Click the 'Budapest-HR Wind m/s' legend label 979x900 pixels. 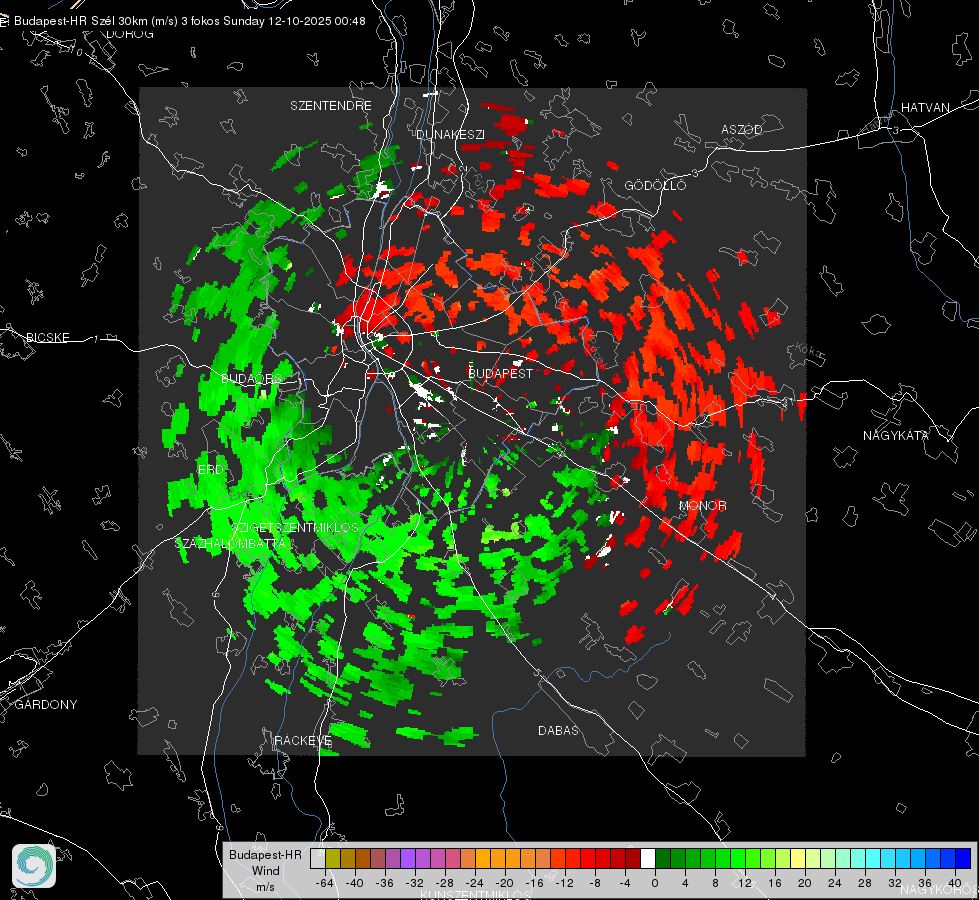pyautogui.click(x=265, y=871)
